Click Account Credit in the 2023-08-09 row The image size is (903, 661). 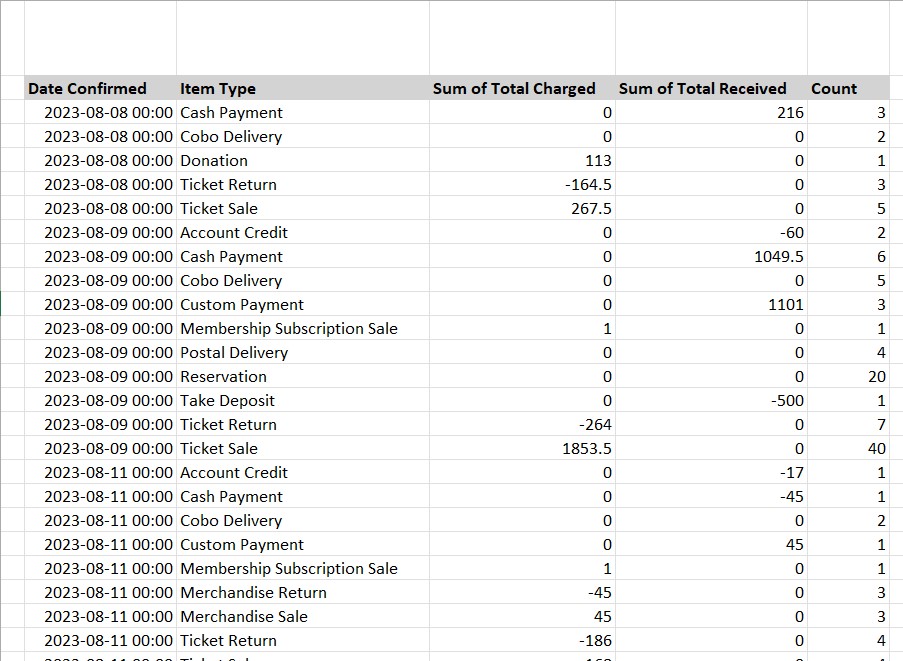click(302, 233)
